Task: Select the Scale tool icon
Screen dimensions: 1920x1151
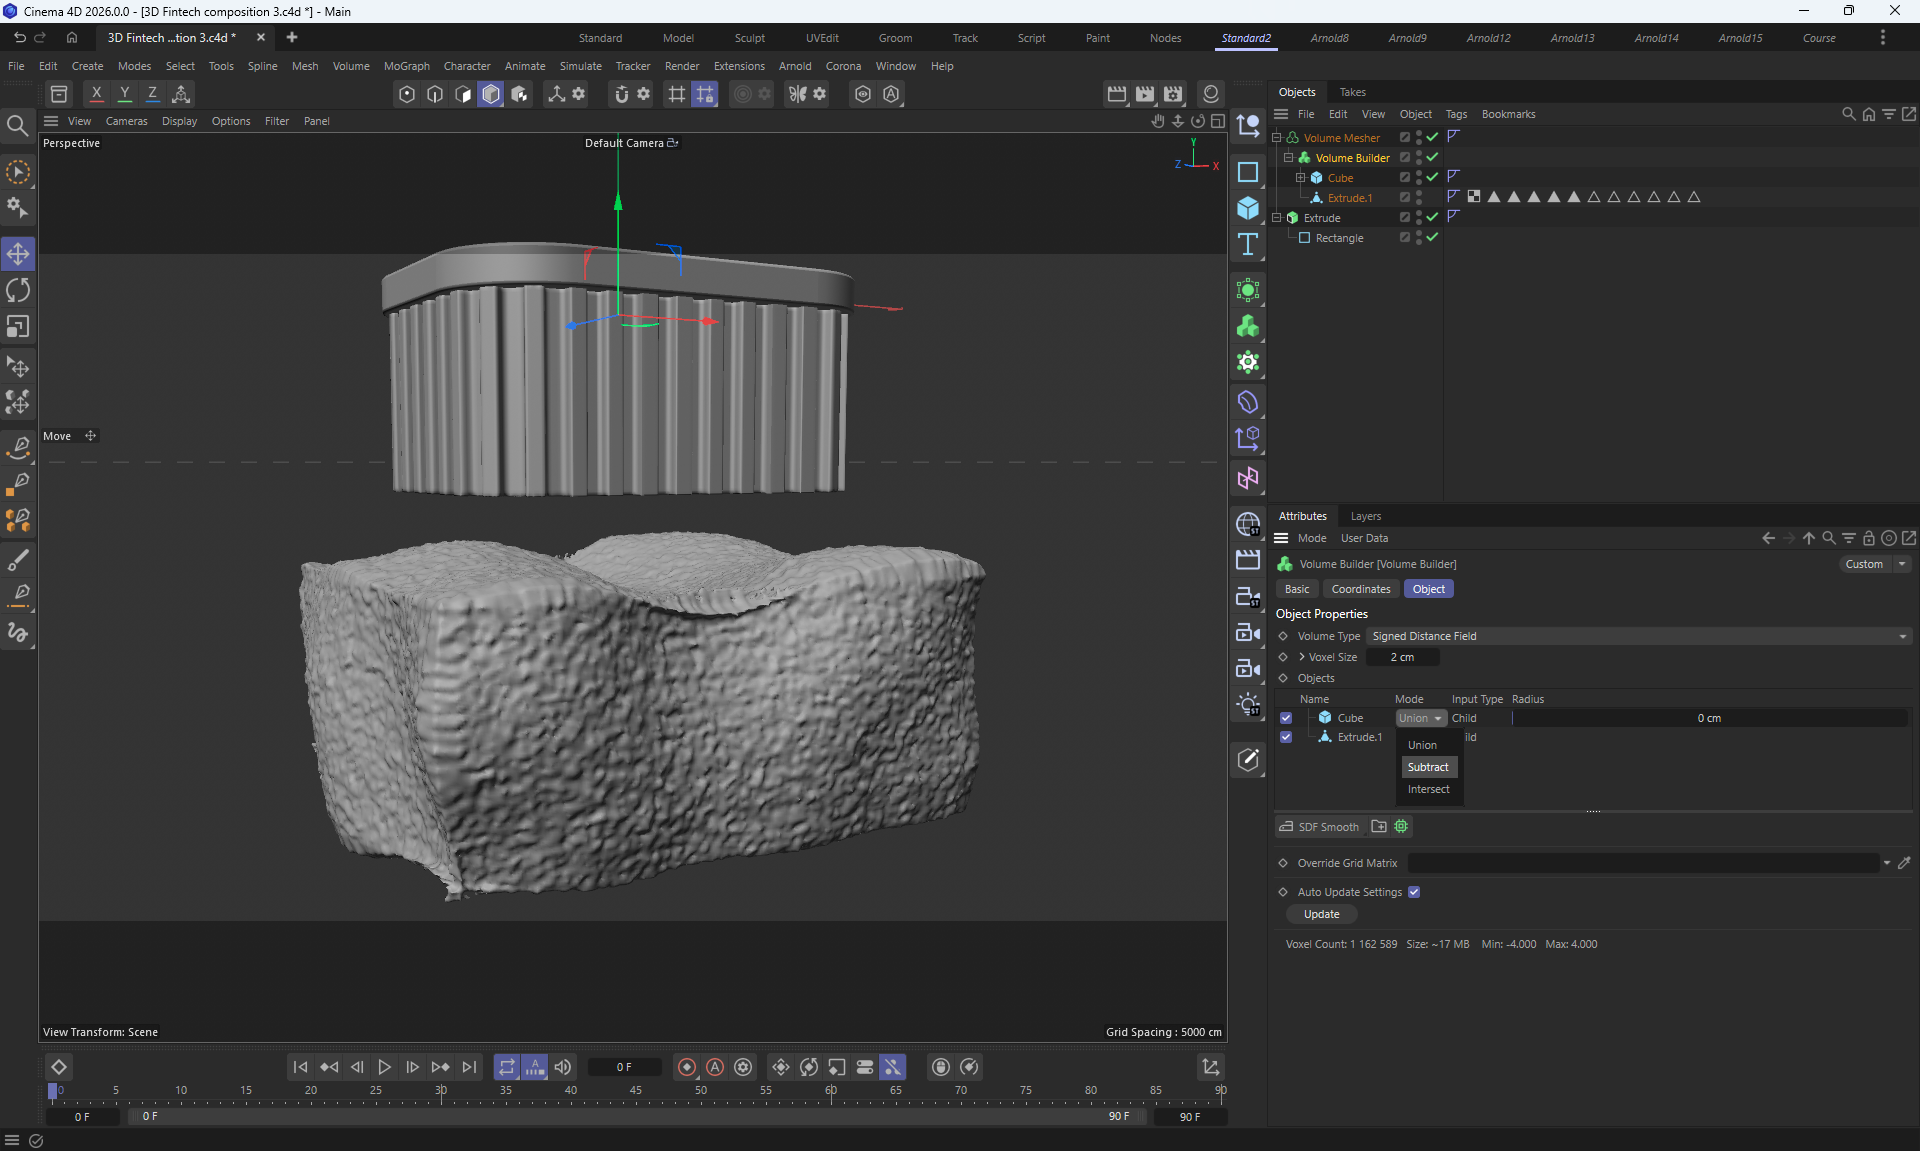Action: (x=18, y=327)
